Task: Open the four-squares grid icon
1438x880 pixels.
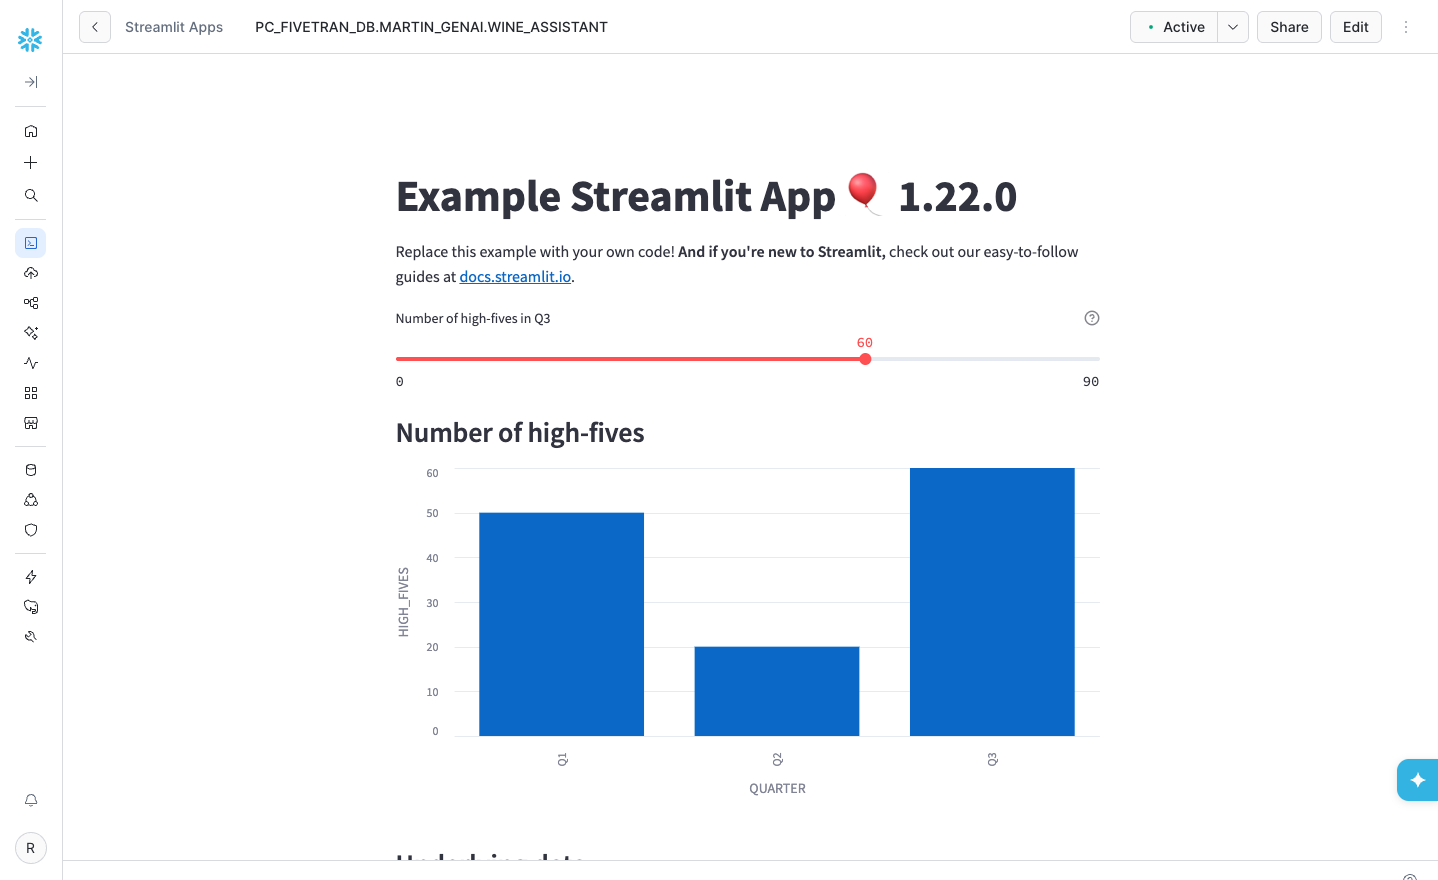Action: (31, 393)
